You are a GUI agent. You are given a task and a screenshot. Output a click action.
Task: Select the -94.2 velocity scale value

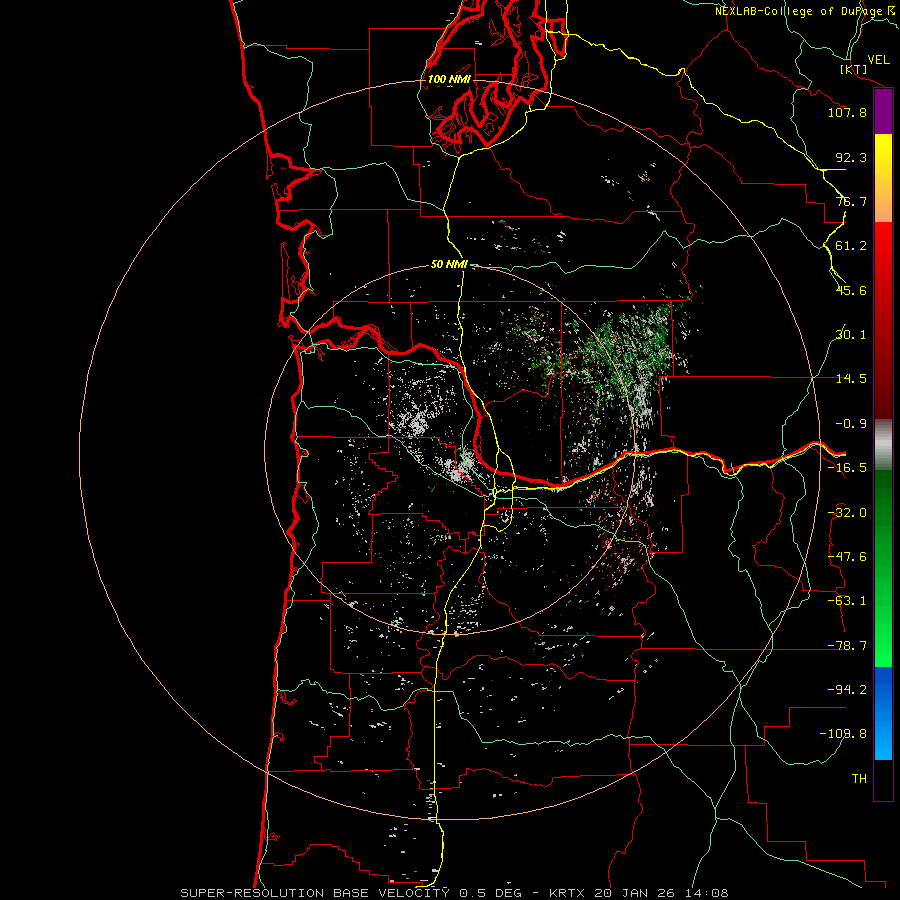click(x=847, y=690)
